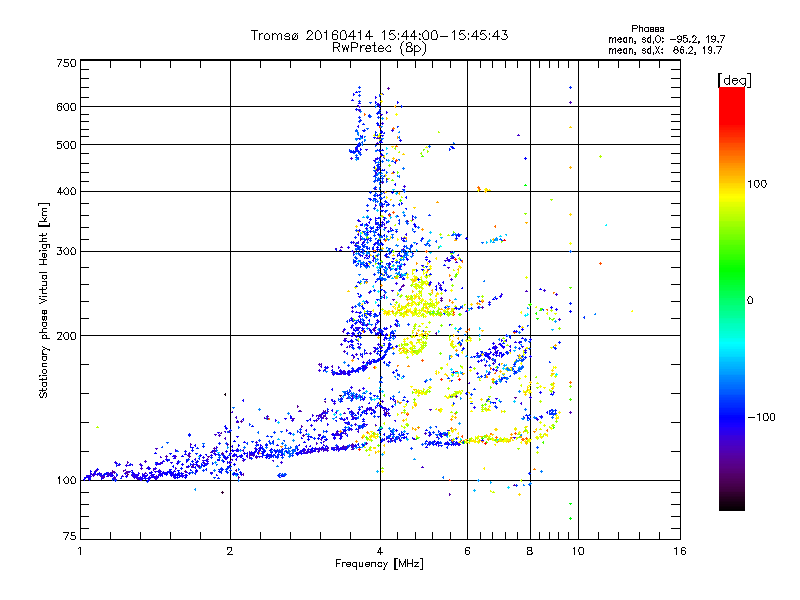Viewport: 800px width, 600px height.
Task: Click the colorbar label '100'
Action: click(x=757, y=184)
